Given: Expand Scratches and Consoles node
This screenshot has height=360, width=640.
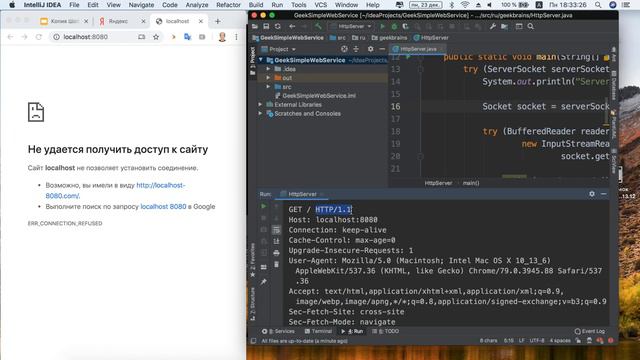Looking at the screenshot, I should tap(261, 114).
